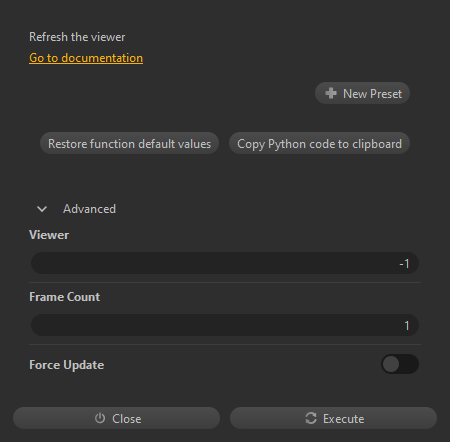Screen dimensions: 450x442
Task: Restore function default values
Action: tap(129, 144)
